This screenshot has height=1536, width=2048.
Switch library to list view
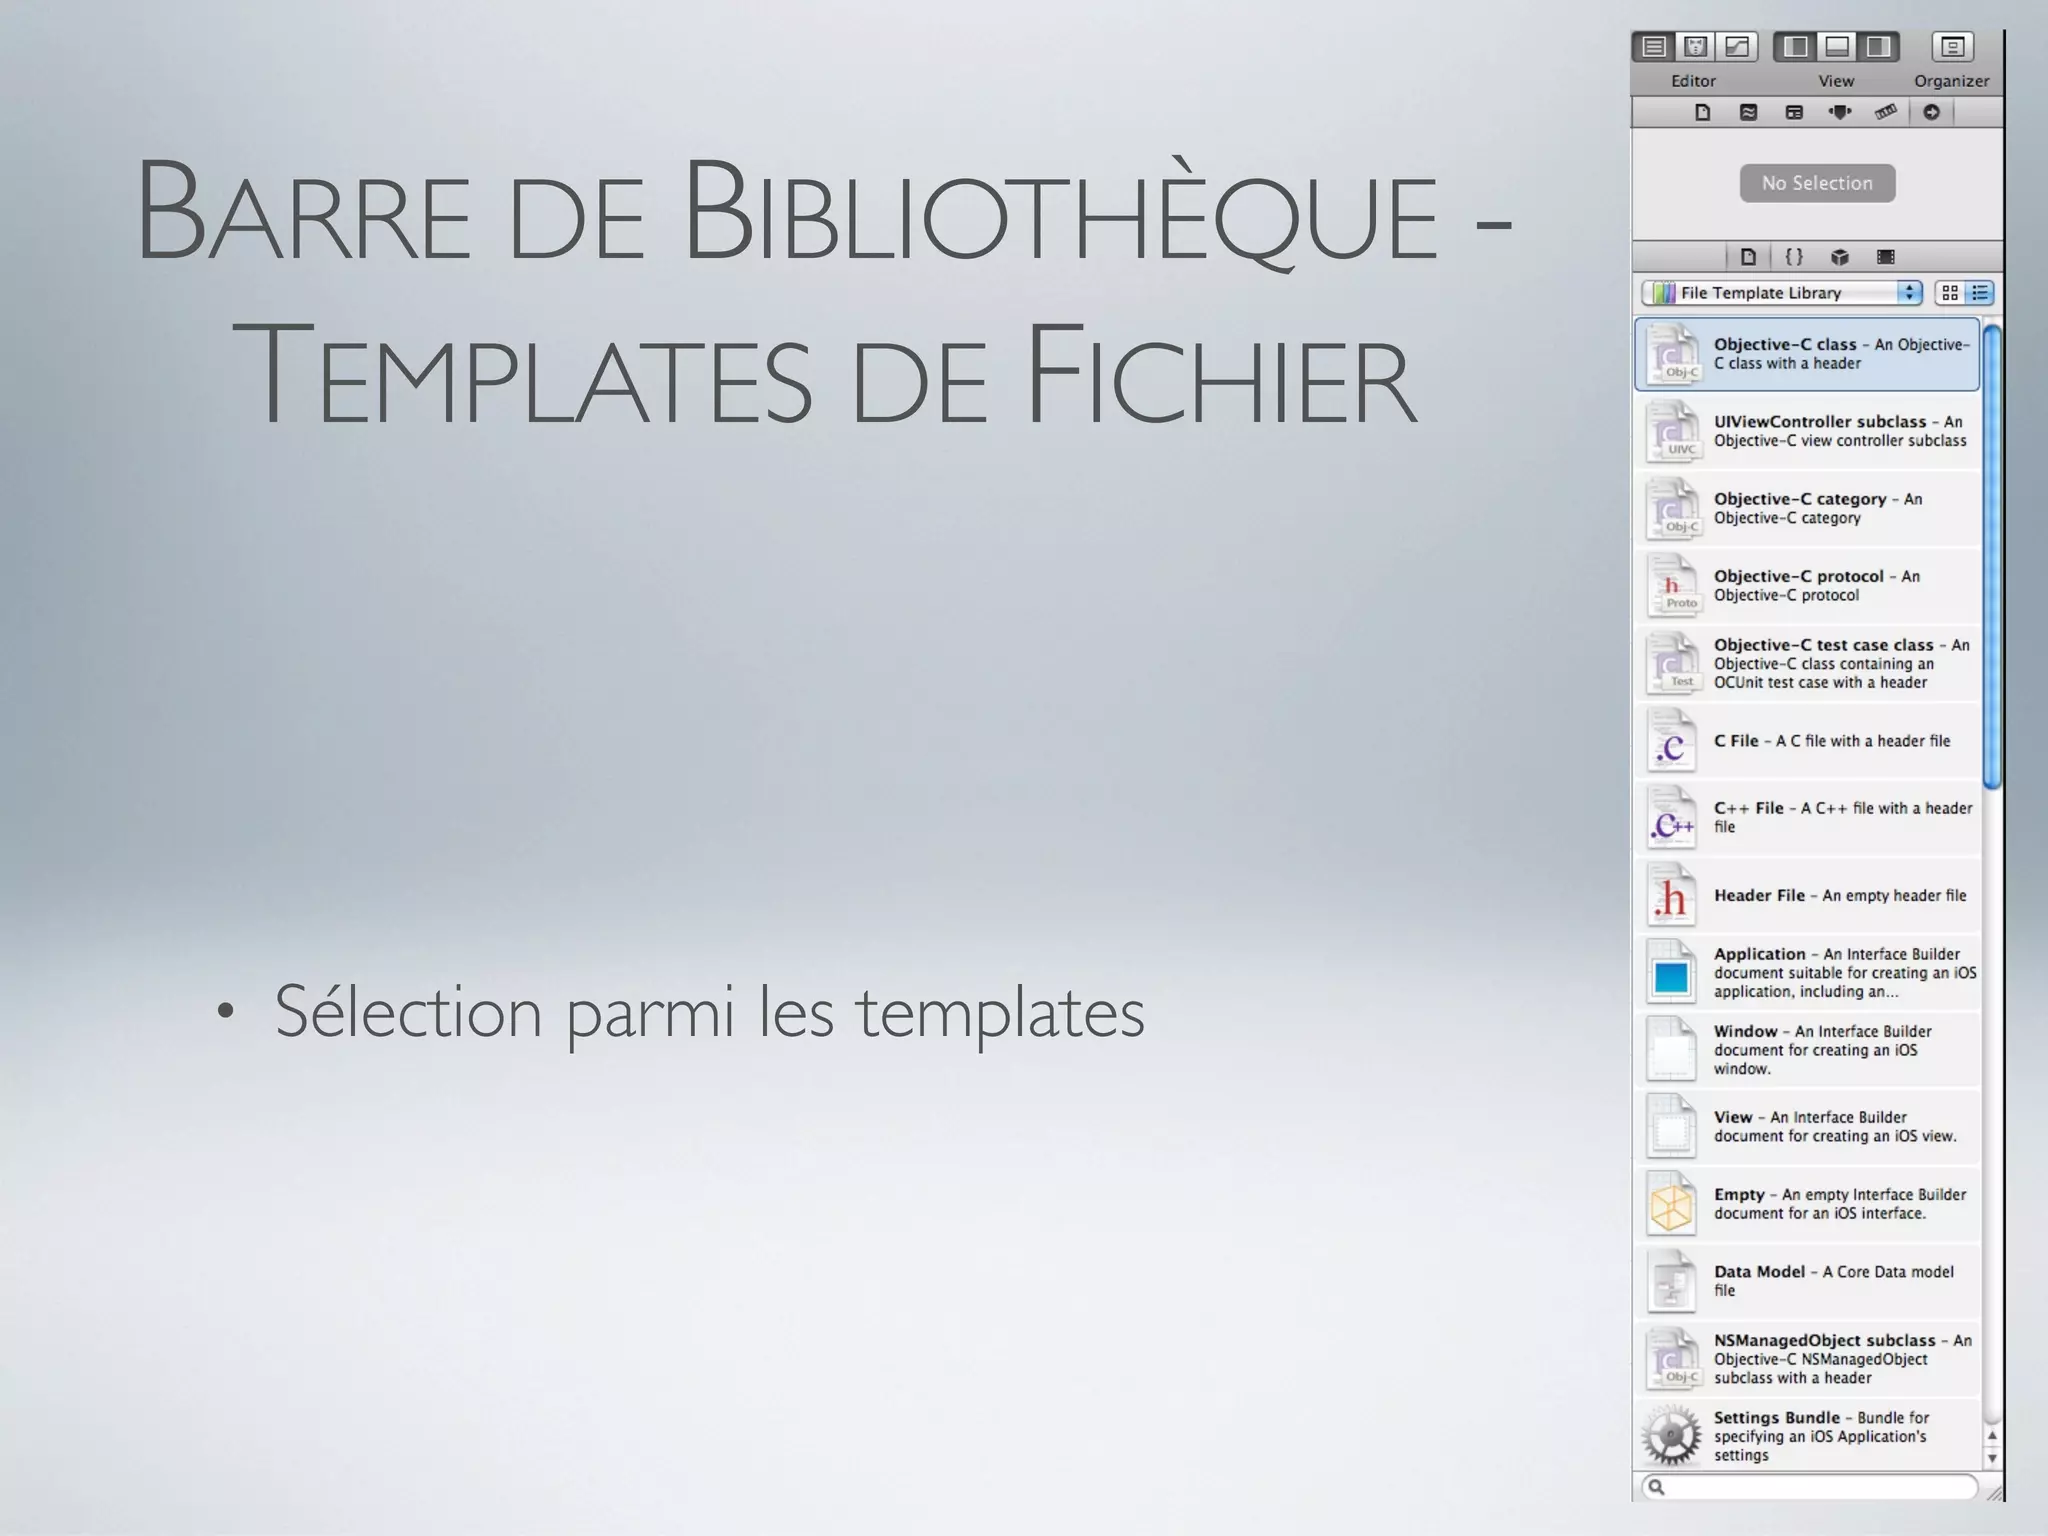tap(1980, 292)
